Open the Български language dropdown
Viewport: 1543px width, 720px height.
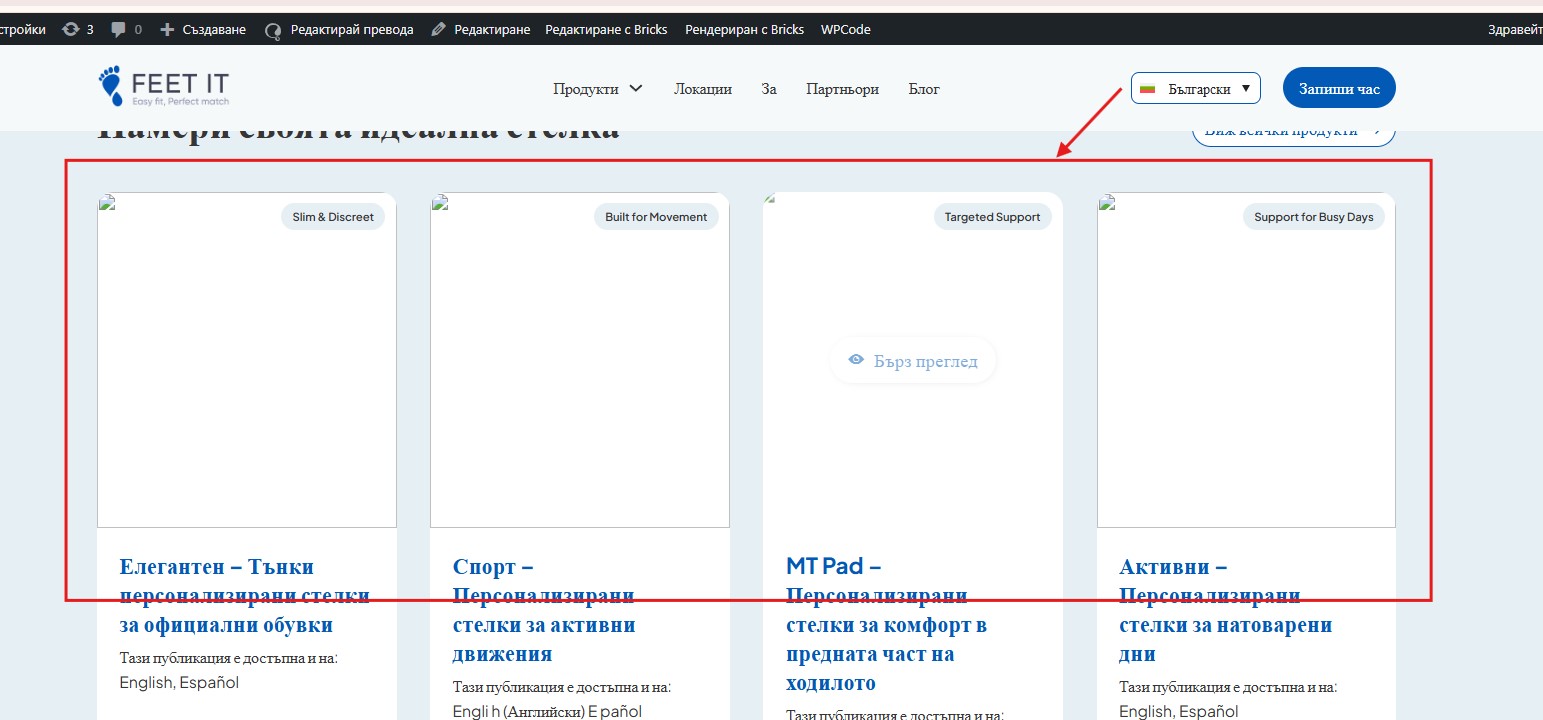click(x=1196, y=89)
